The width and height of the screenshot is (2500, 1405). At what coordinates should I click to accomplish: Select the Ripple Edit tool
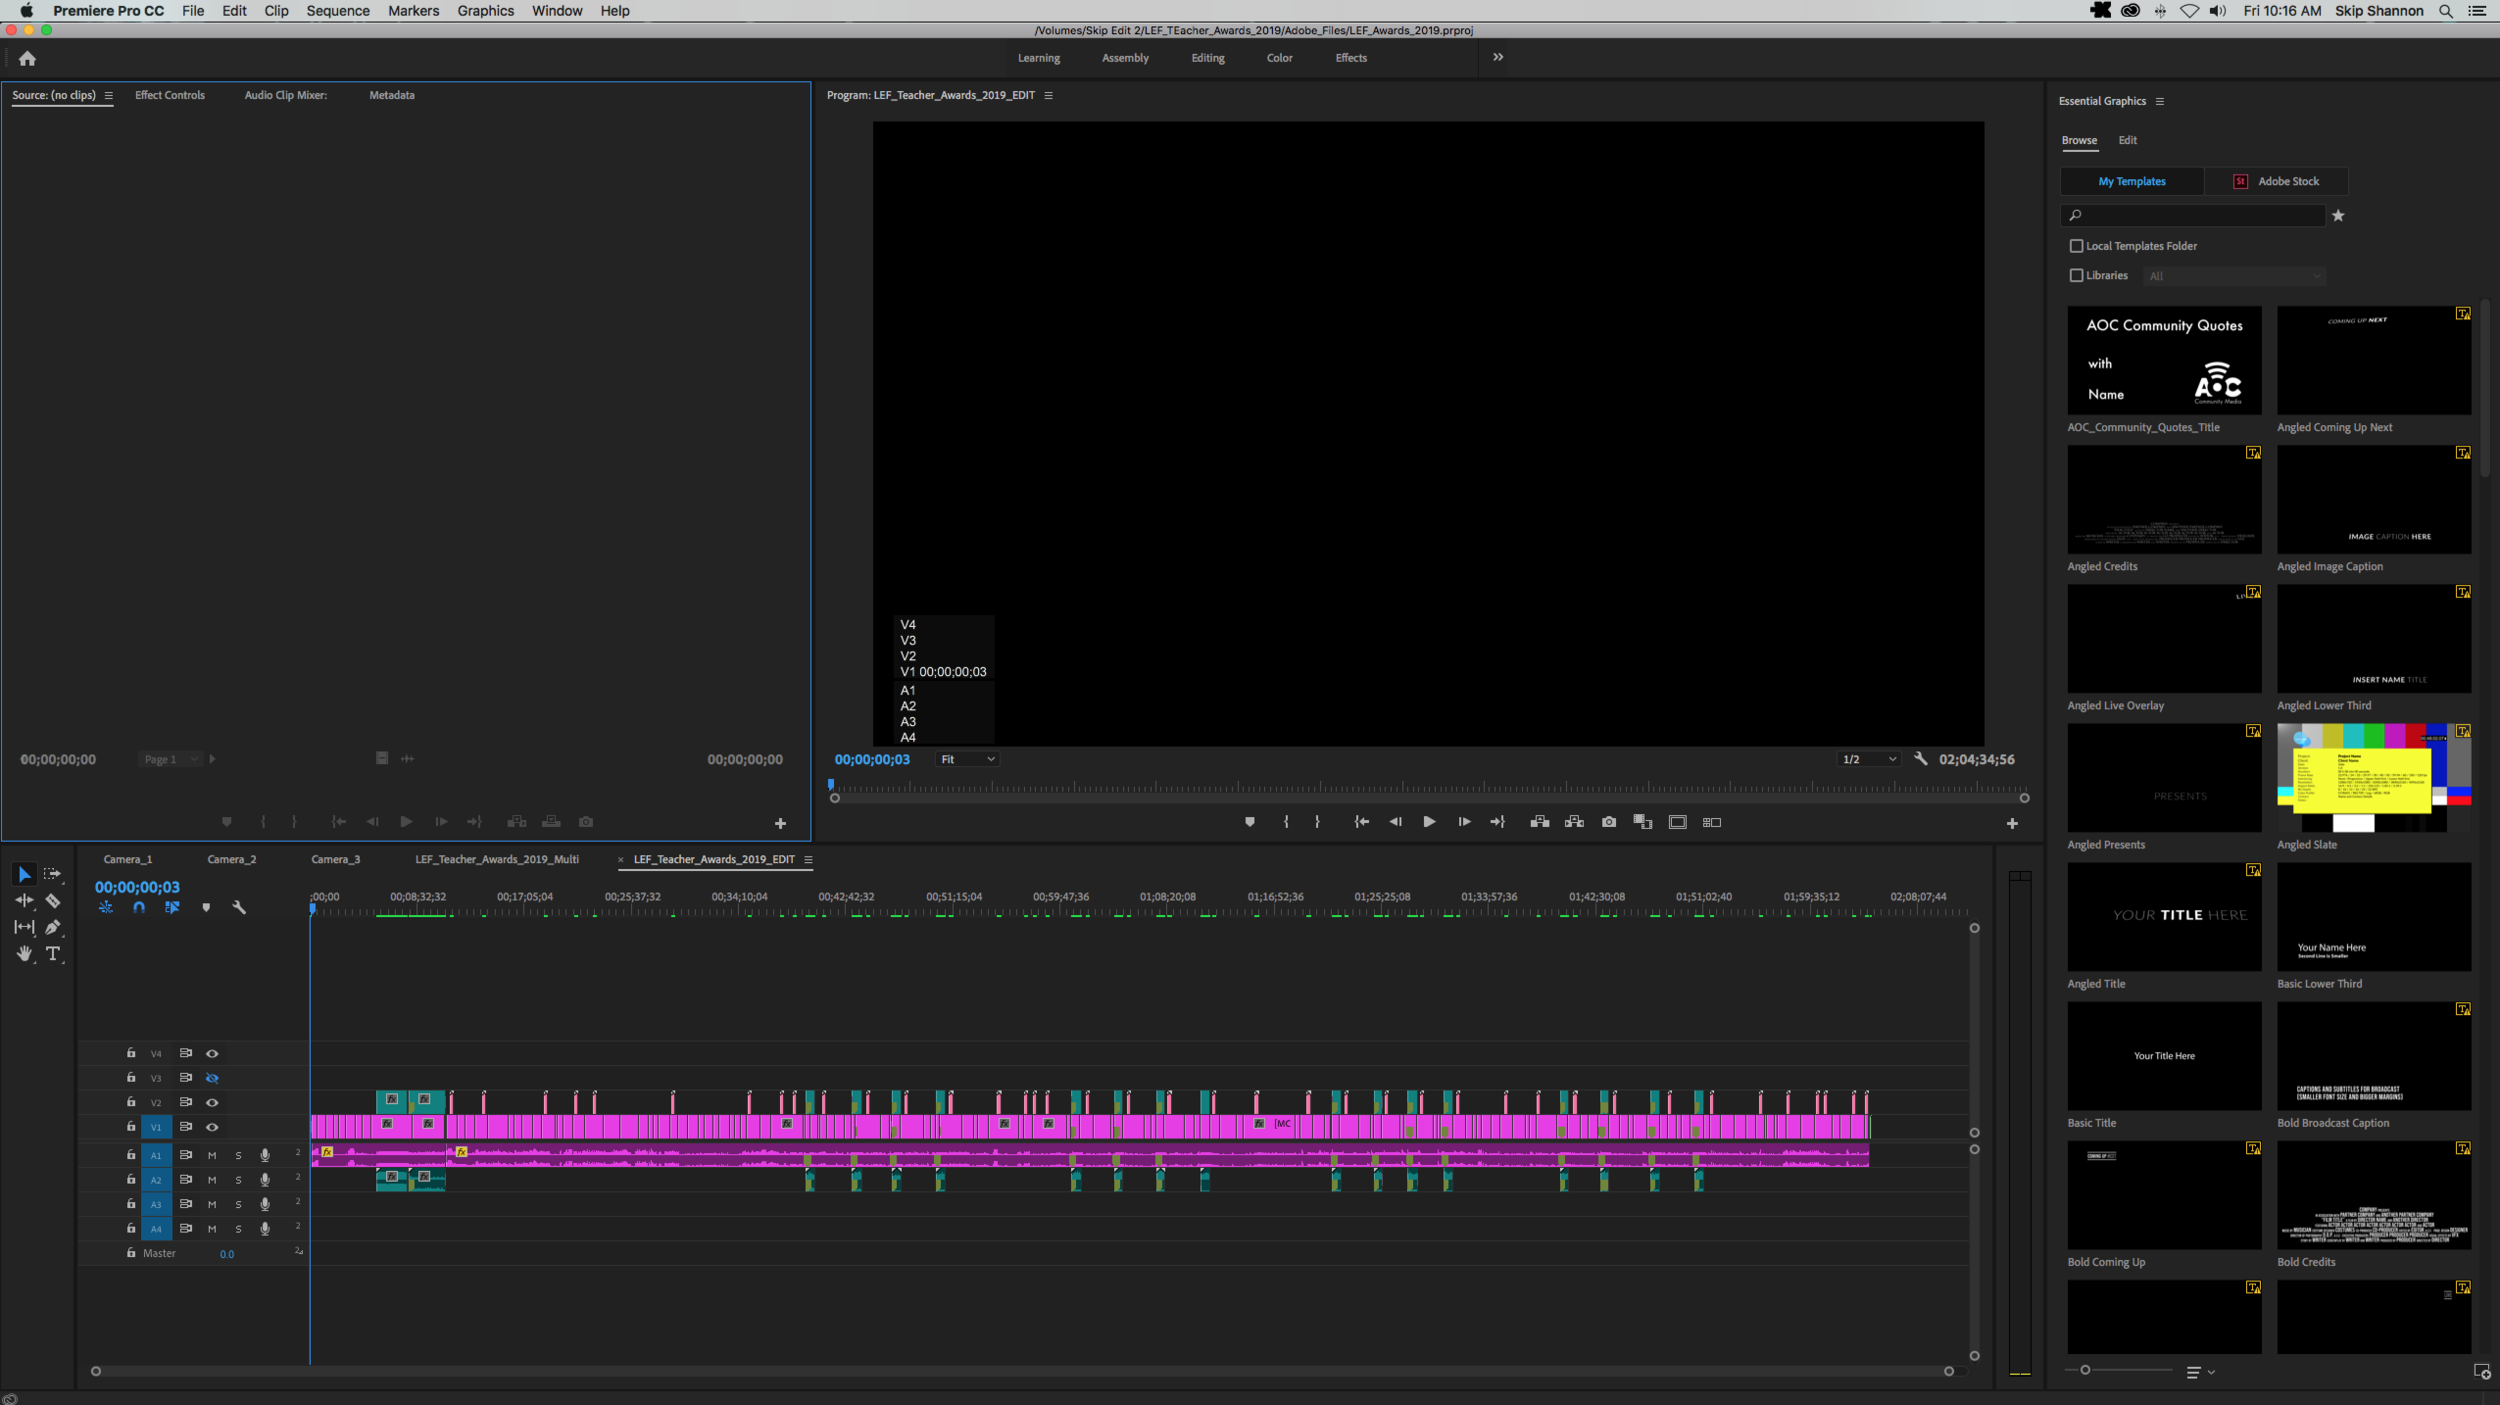[24, 901]
